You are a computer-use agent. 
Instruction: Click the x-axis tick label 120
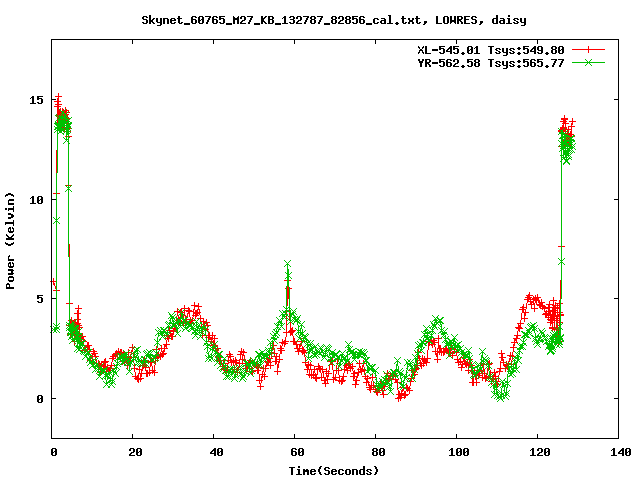pos(540,452)
